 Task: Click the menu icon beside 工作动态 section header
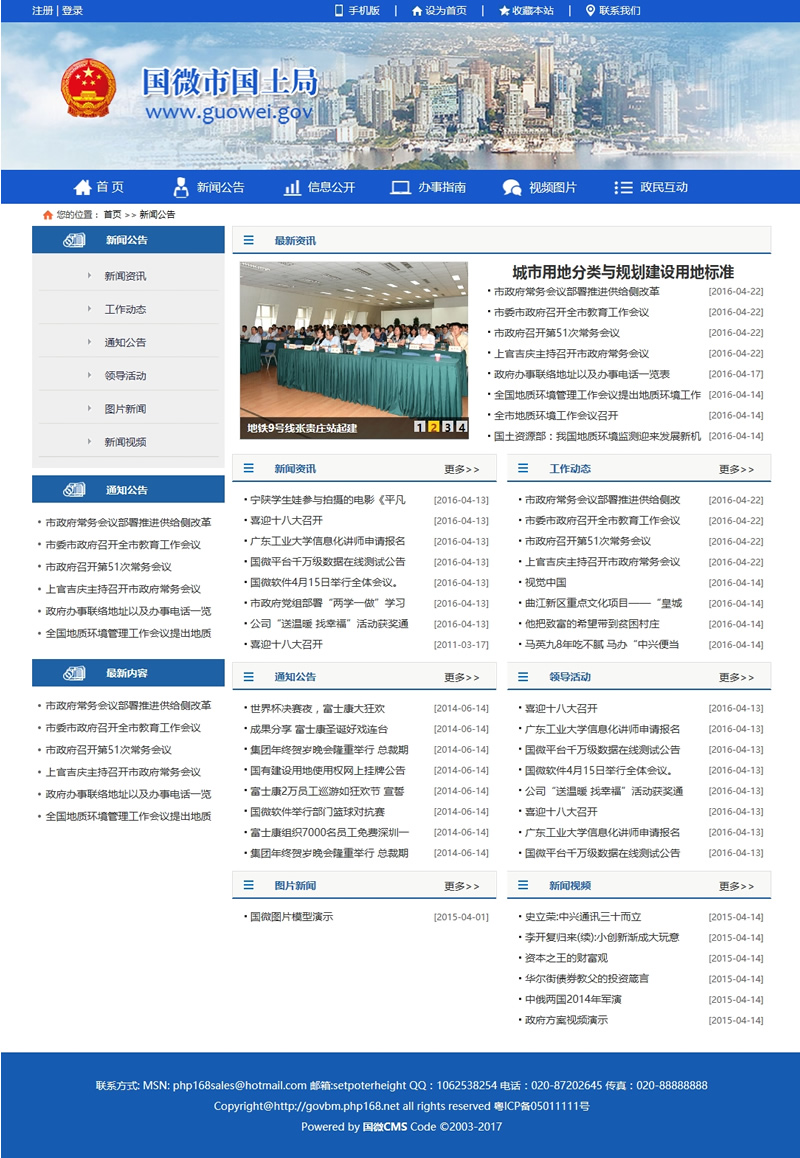[x=523, y=468]
